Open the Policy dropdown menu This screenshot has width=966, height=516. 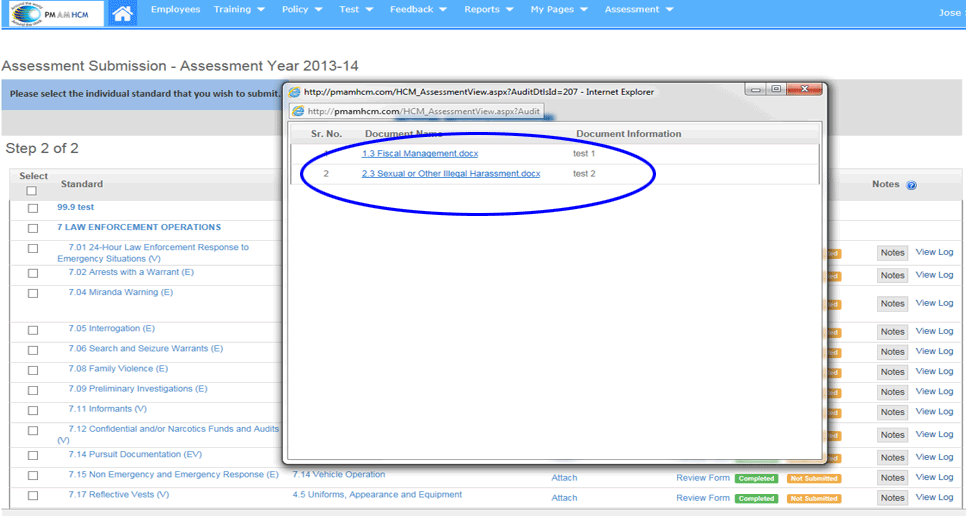tap(302, 10)
